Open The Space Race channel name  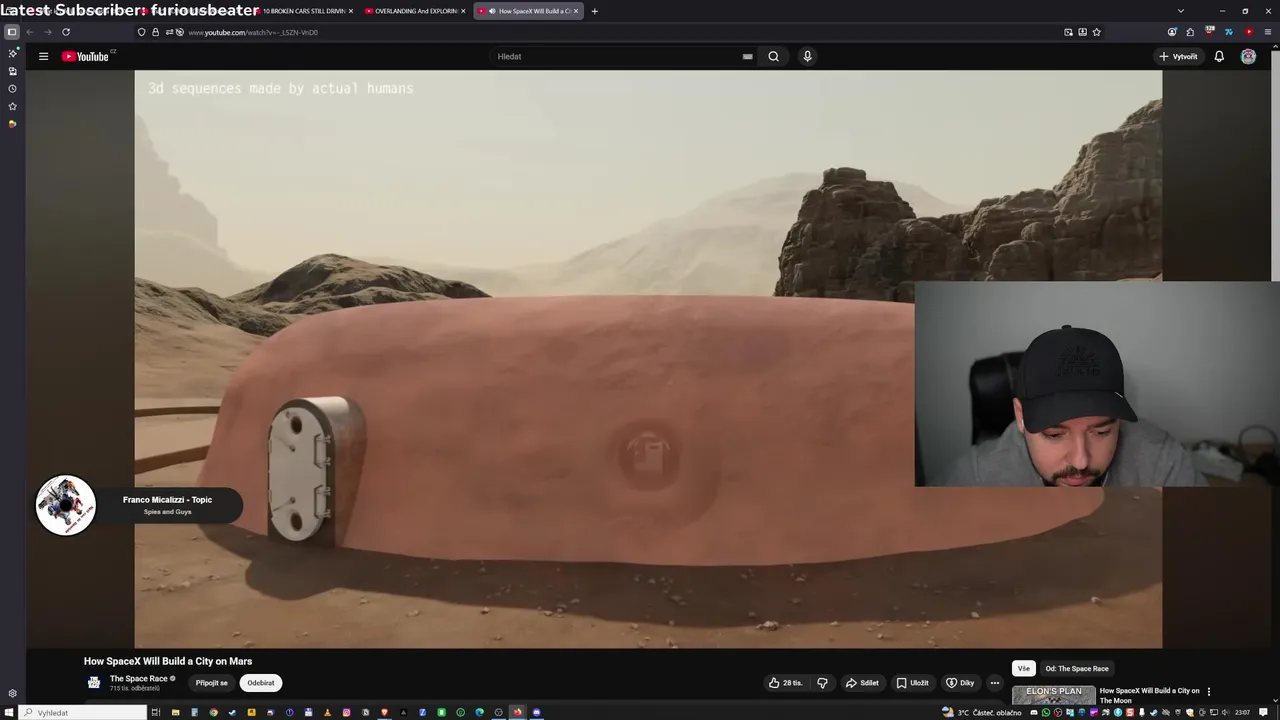tap(139, 679)
